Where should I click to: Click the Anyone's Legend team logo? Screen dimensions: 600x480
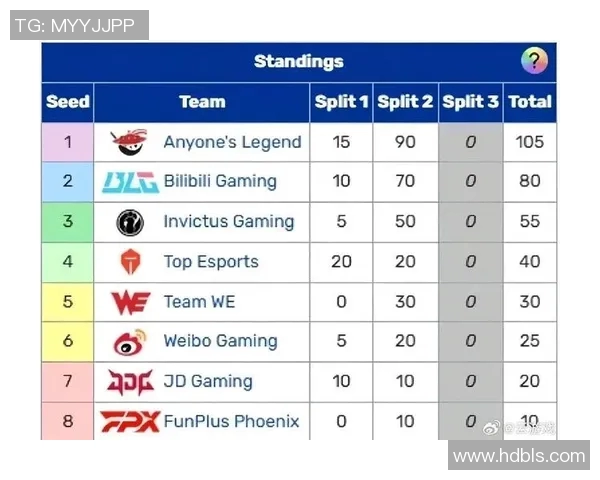(x=130, y=142)
